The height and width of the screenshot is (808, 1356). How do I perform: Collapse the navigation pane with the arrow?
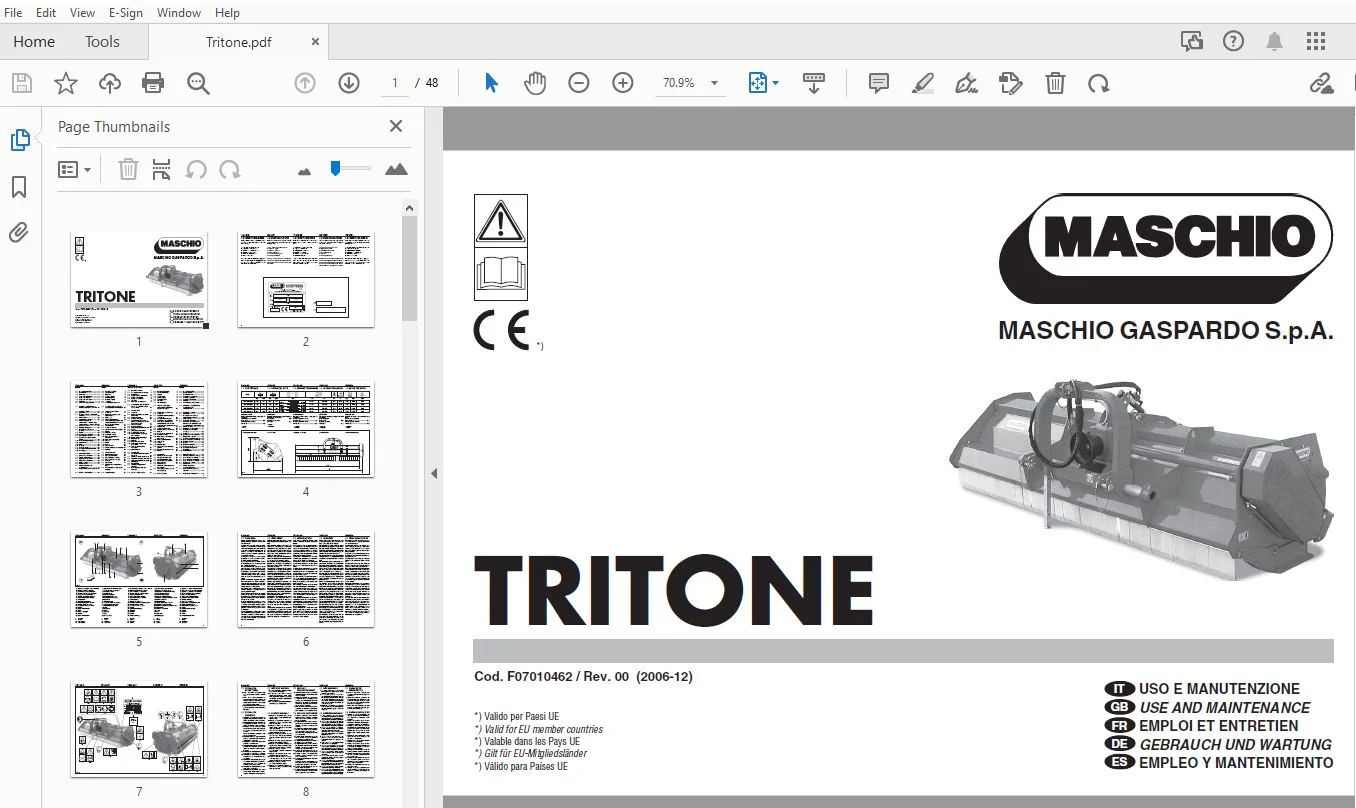pyautogui.click(x=434, y=473)
